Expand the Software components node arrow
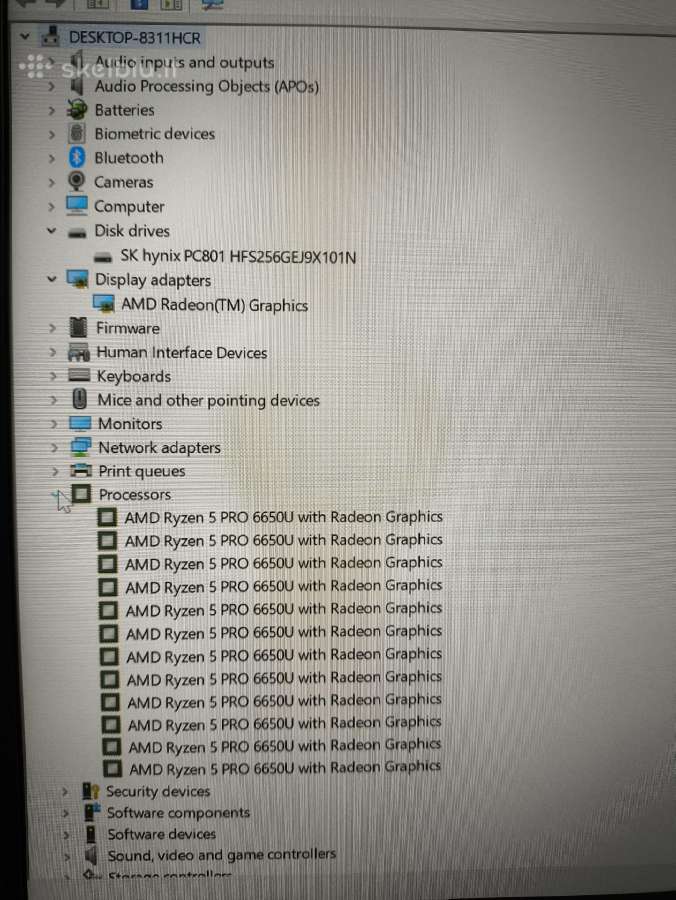The image size is (676, 900). tap(66, 813)
